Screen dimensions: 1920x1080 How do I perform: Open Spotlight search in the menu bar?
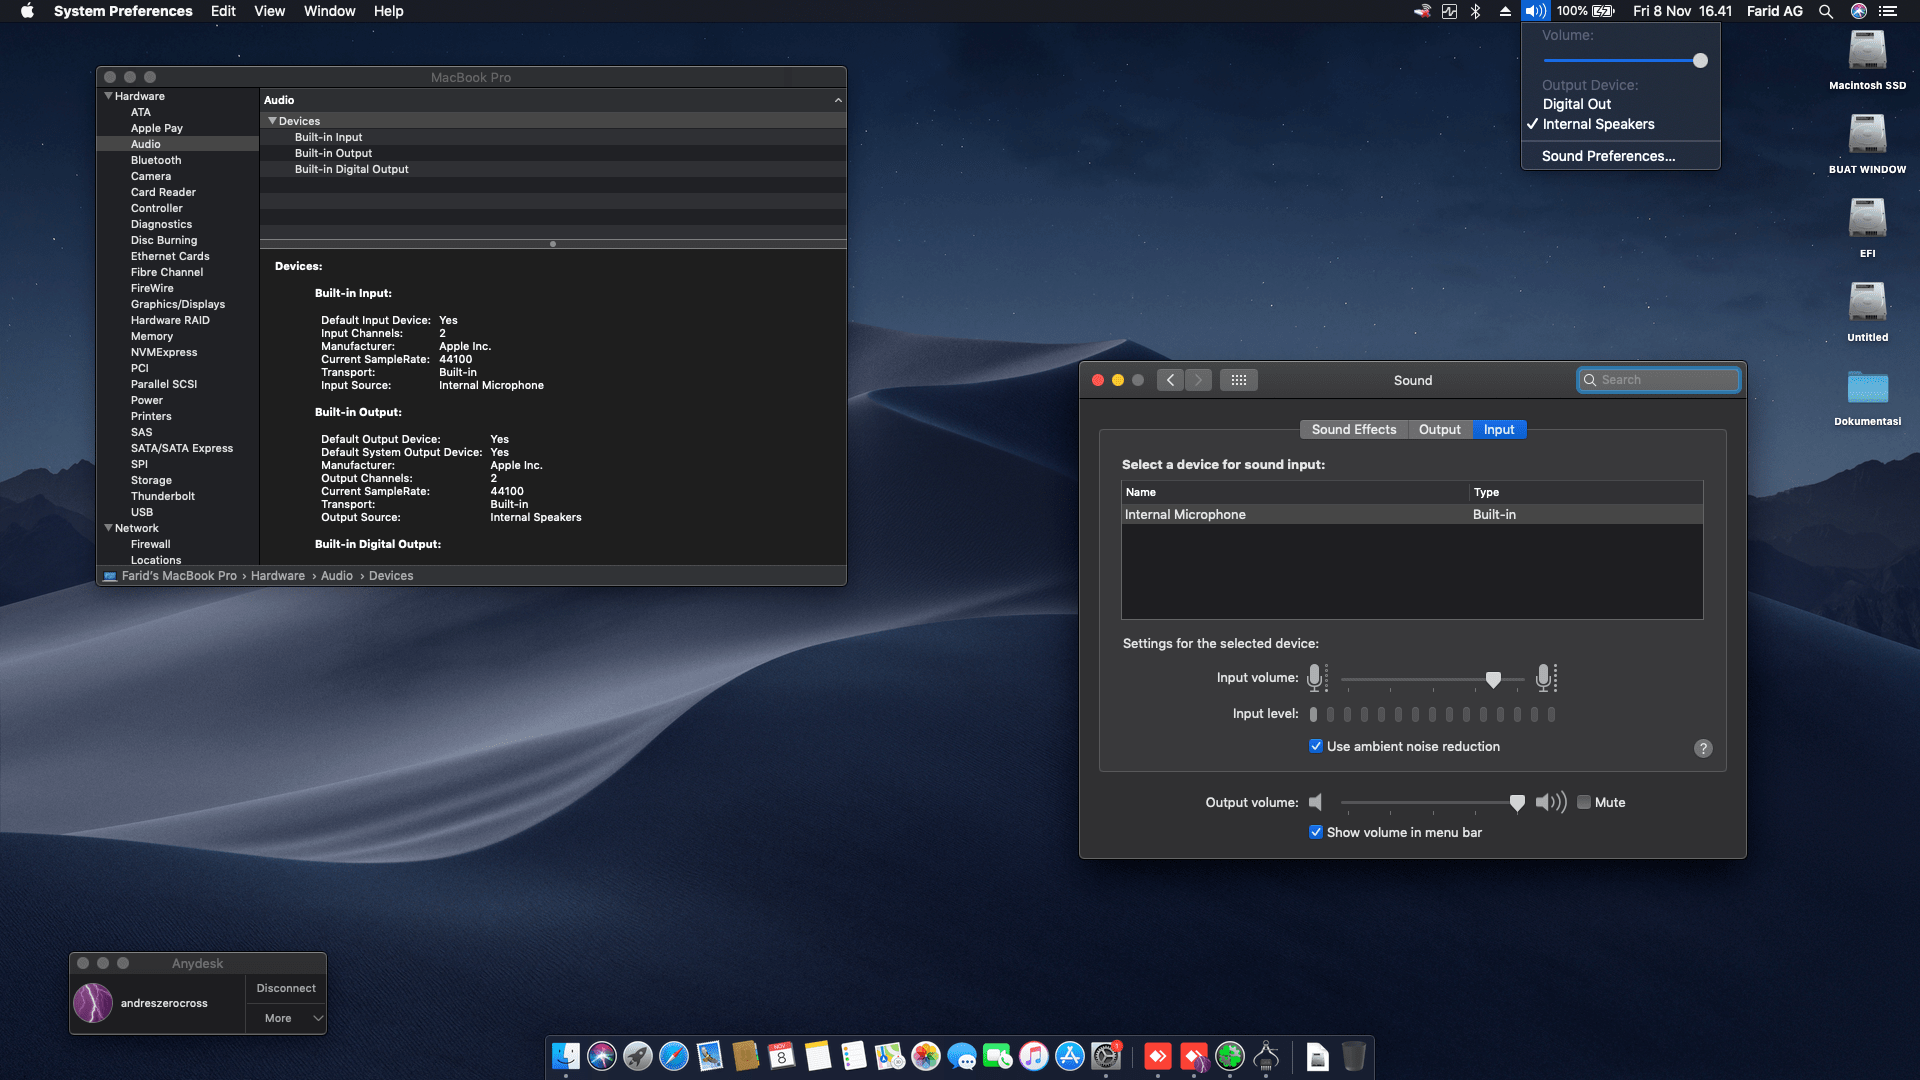[1826, 11]
